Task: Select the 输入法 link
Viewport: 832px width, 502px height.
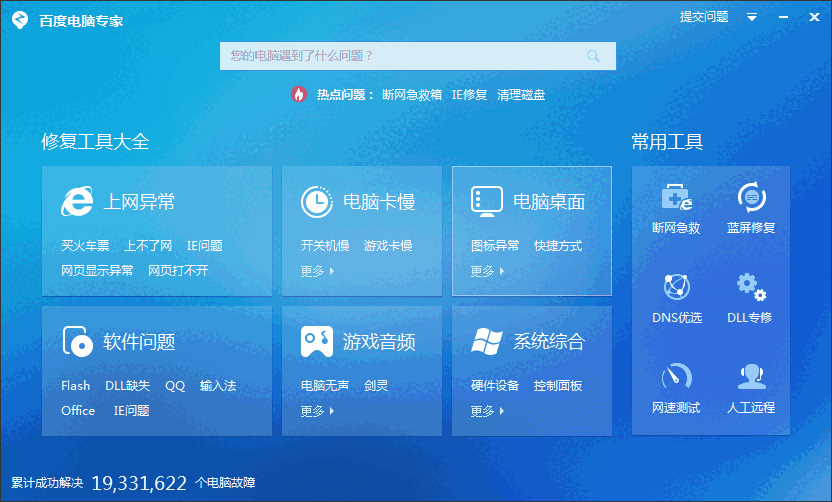Action: coord(218,386)
